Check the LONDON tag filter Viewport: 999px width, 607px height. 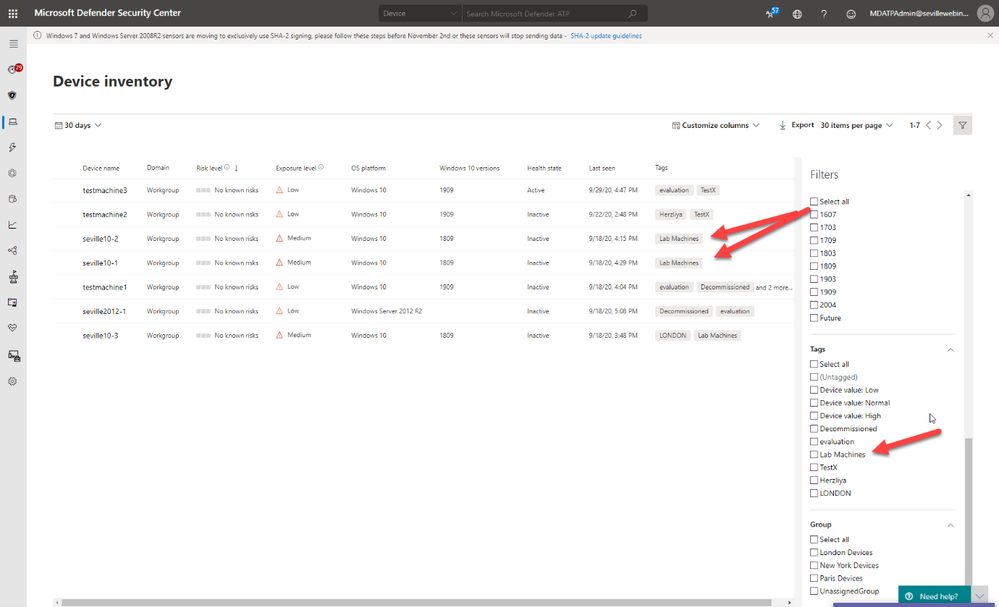pyautogui.click(x=814, y=493)
